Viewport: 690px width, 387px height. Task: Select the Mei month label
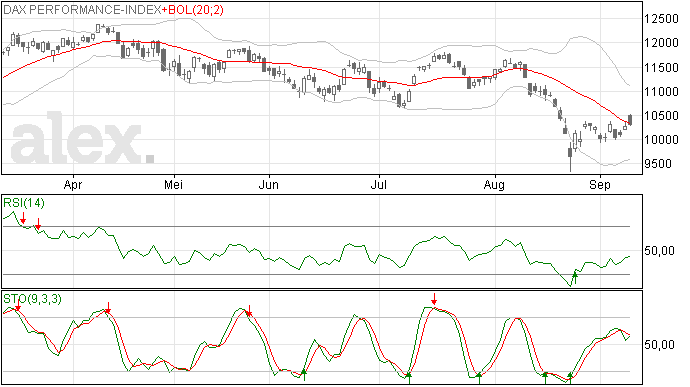173,184
